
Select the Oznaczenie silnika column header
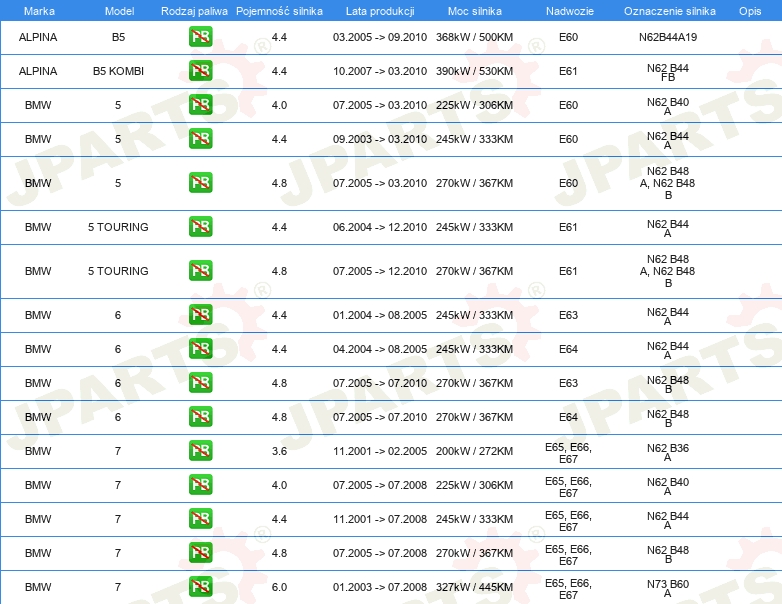tap(670, 11)
